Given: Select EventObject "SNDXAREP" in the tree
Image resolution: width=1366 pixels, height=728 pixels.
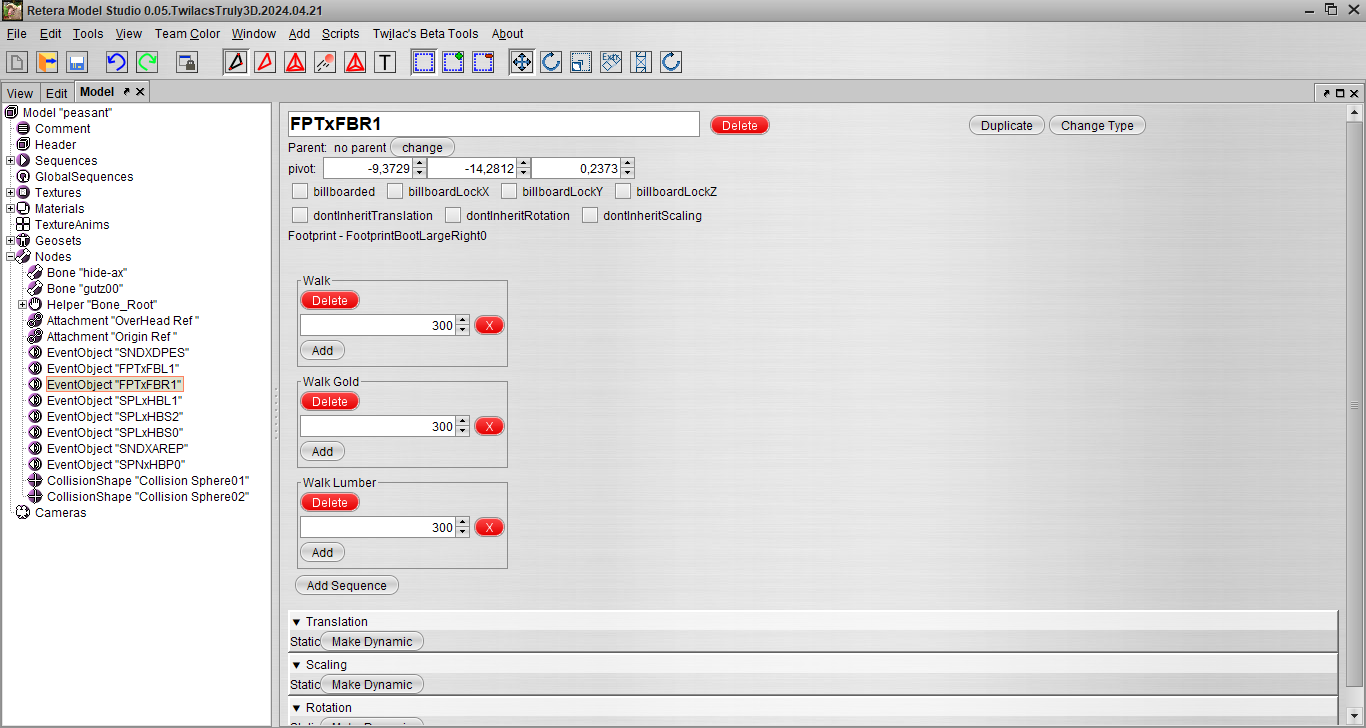Looking at the screenshot, I should click(x=117, y=449).
